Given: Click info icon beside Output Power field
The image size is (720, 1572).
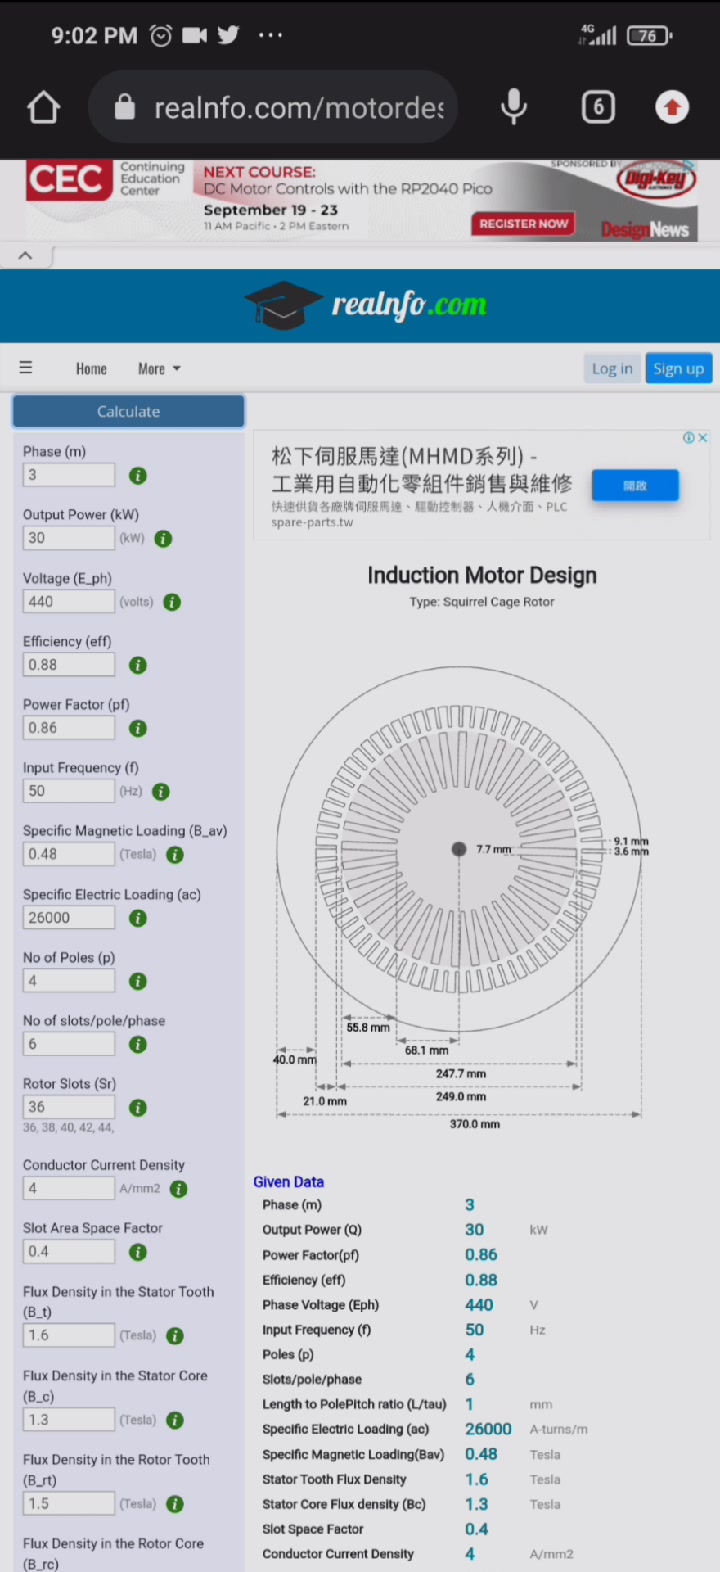Looking at the screenshot, I should click(x=163, y=539).
